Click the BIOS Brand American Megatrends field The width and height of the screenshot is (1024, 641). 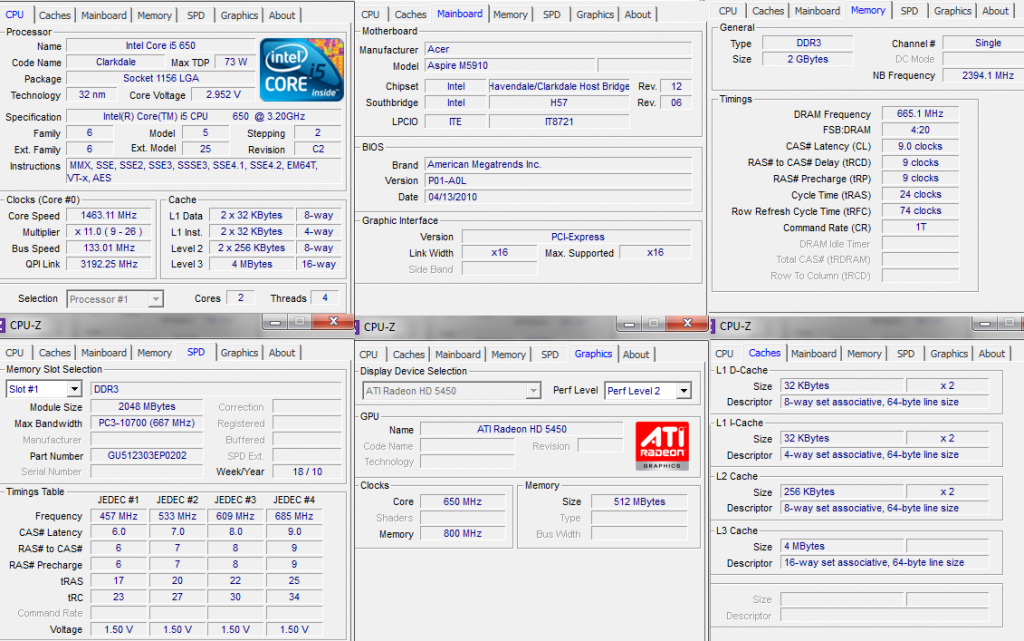coord(556,164)
